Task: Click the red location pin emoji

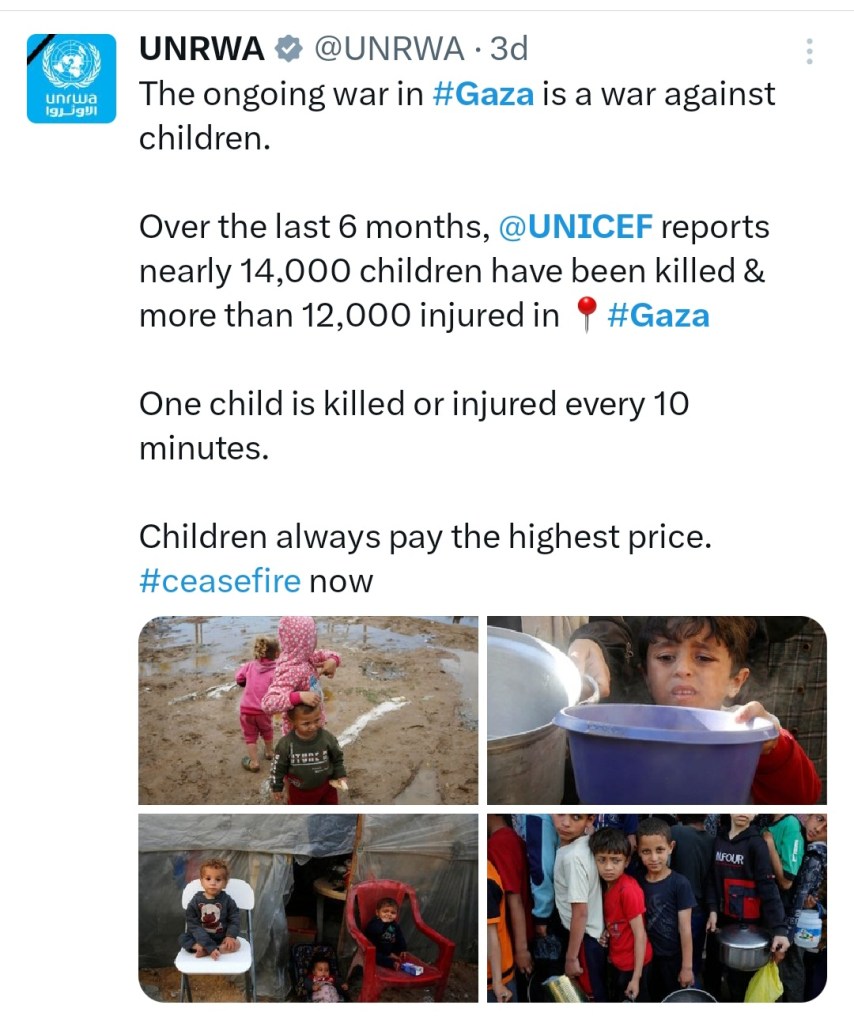Action: pos(586,316)
